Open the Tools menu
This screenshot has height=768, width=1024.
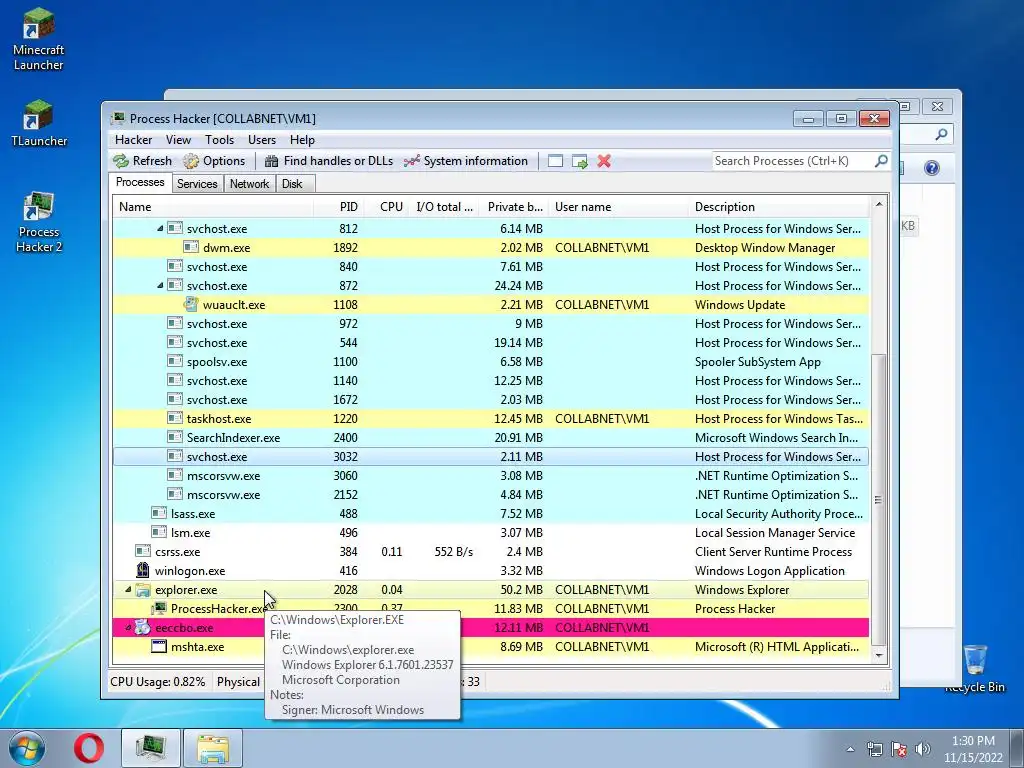(x=219, y=140)
